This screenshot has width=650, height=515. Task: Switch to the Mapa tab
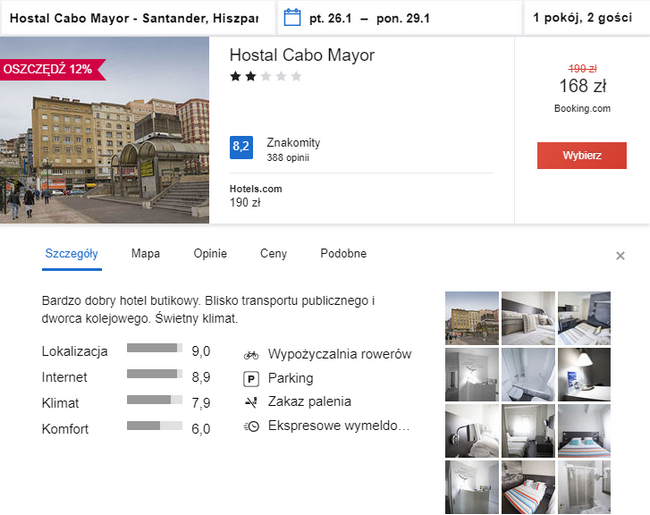(146, 253)
